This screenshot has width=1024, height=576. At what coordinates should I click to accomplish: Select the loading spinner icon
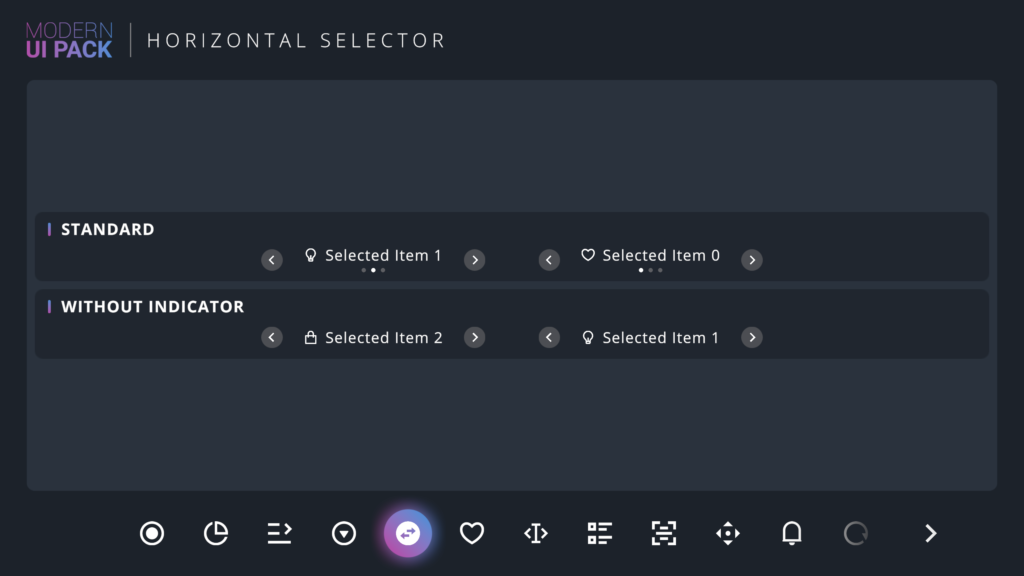[x=856, y=533]
